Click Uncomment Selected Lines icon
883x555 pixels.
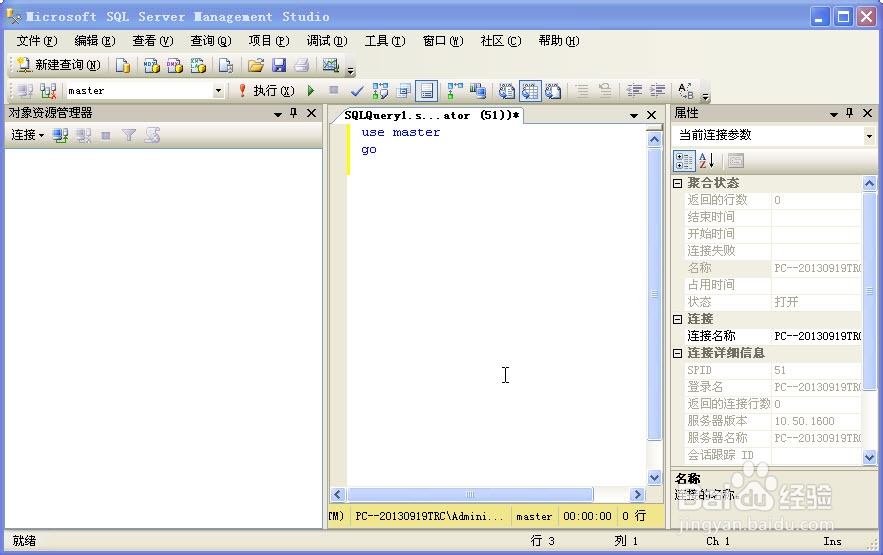click(605, 91)
